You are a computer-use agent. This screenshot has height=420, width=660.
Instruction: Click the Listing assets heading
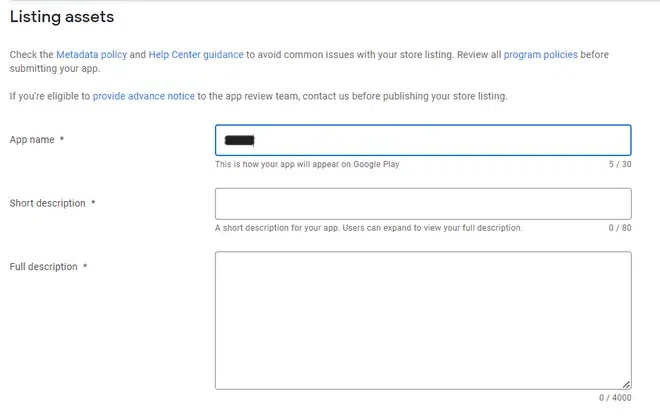[x=61, y=17]
